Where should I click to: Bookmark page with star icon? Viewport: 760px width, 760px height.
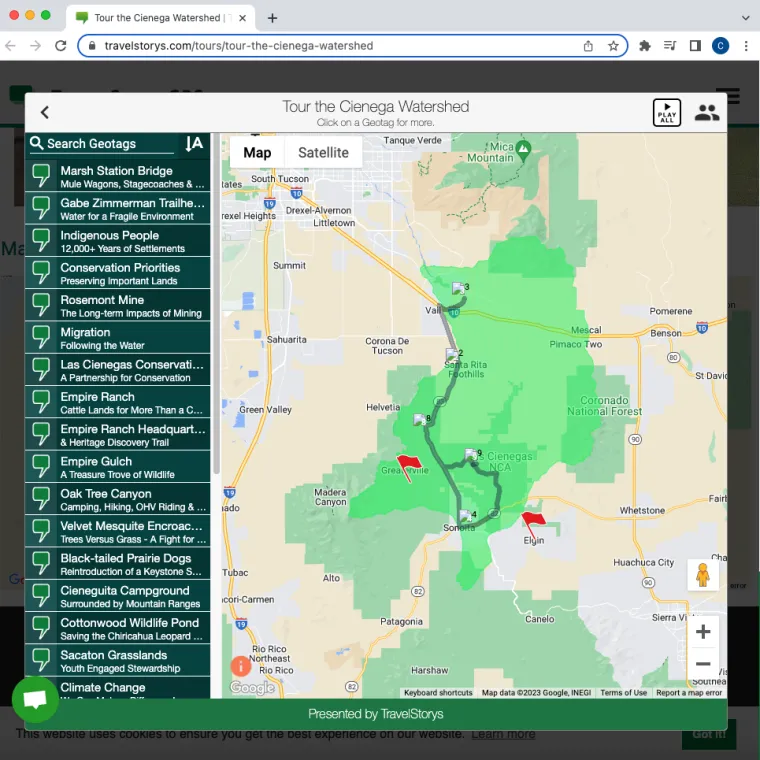click(613, 46)
